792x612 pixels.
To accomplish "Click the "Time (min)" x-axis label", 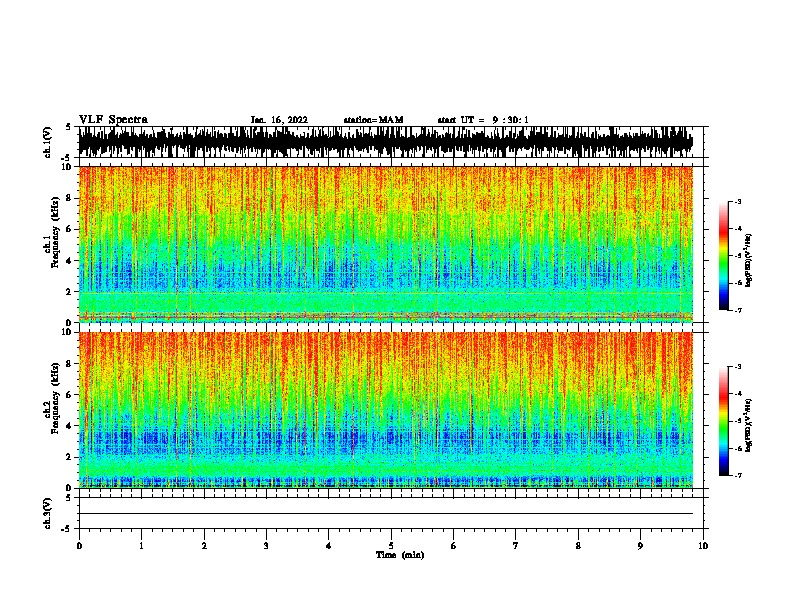I will (400, 555).
